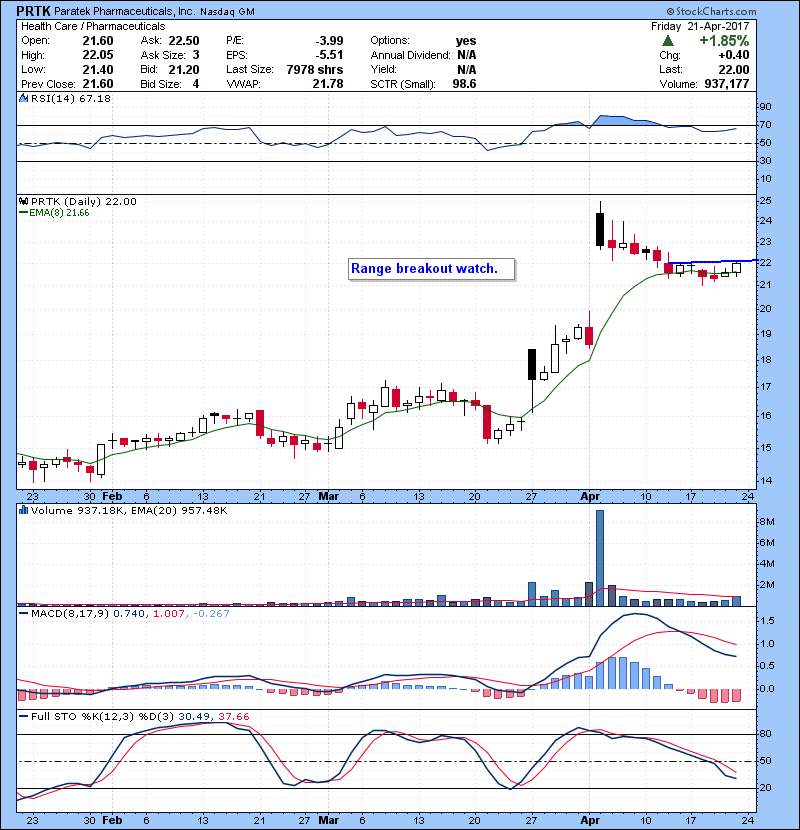Click the Friday 21-Apr-2017 date label
Image resolution: width=800 pixels, height=830 pixels.
point(700,26)
